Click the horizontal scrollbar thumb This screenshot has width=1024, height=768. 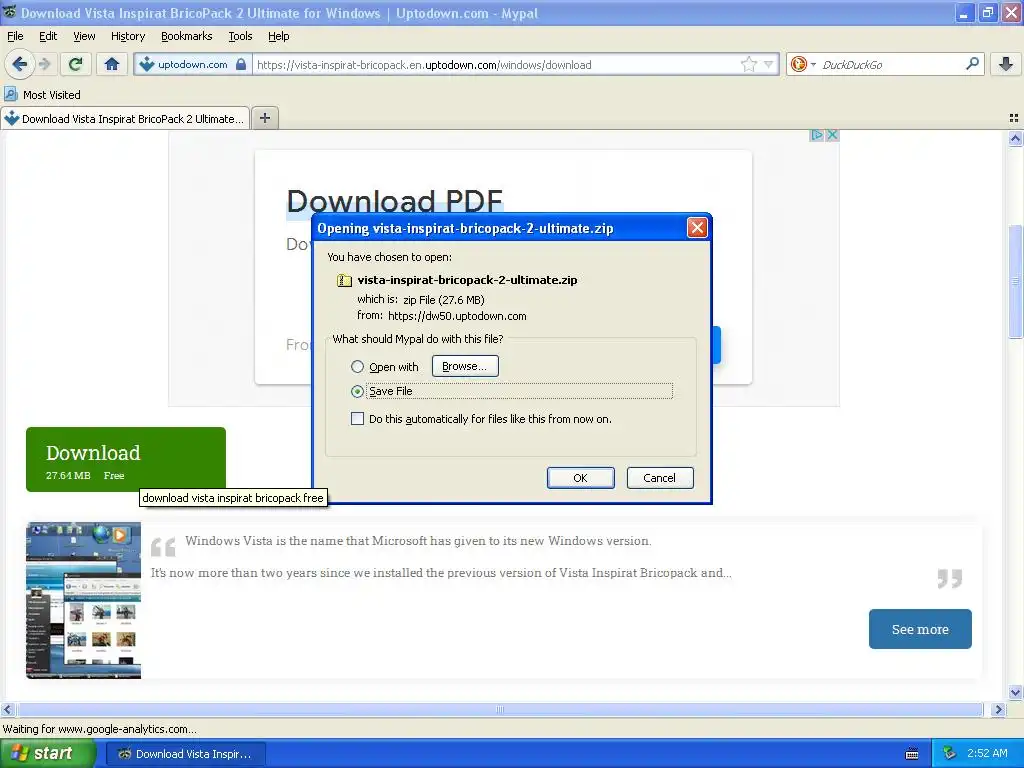tap(500, 709)
